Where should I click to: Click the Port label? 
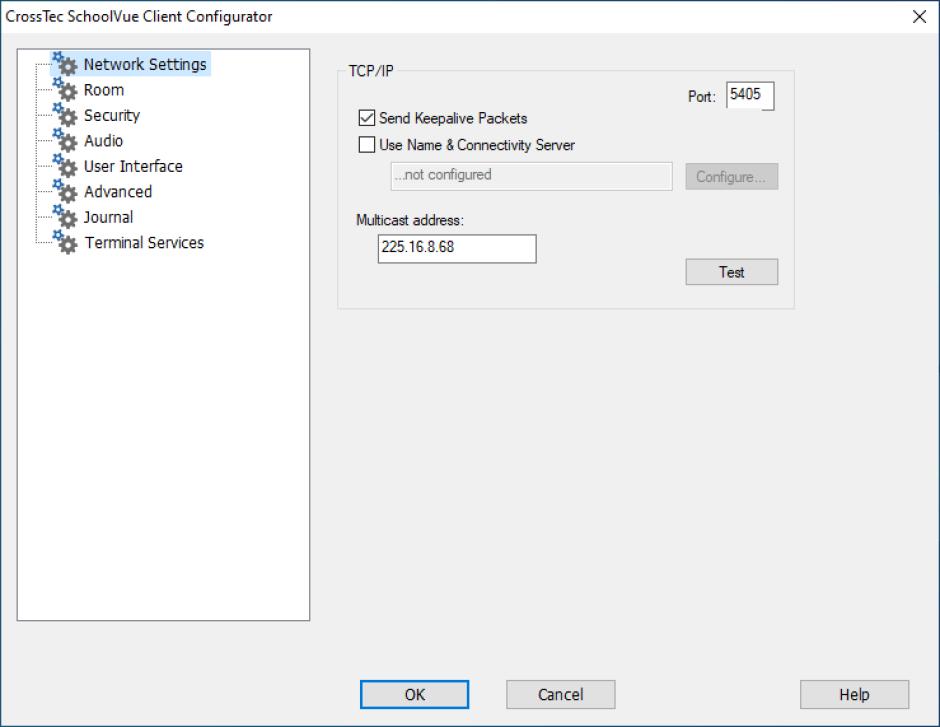701,96
